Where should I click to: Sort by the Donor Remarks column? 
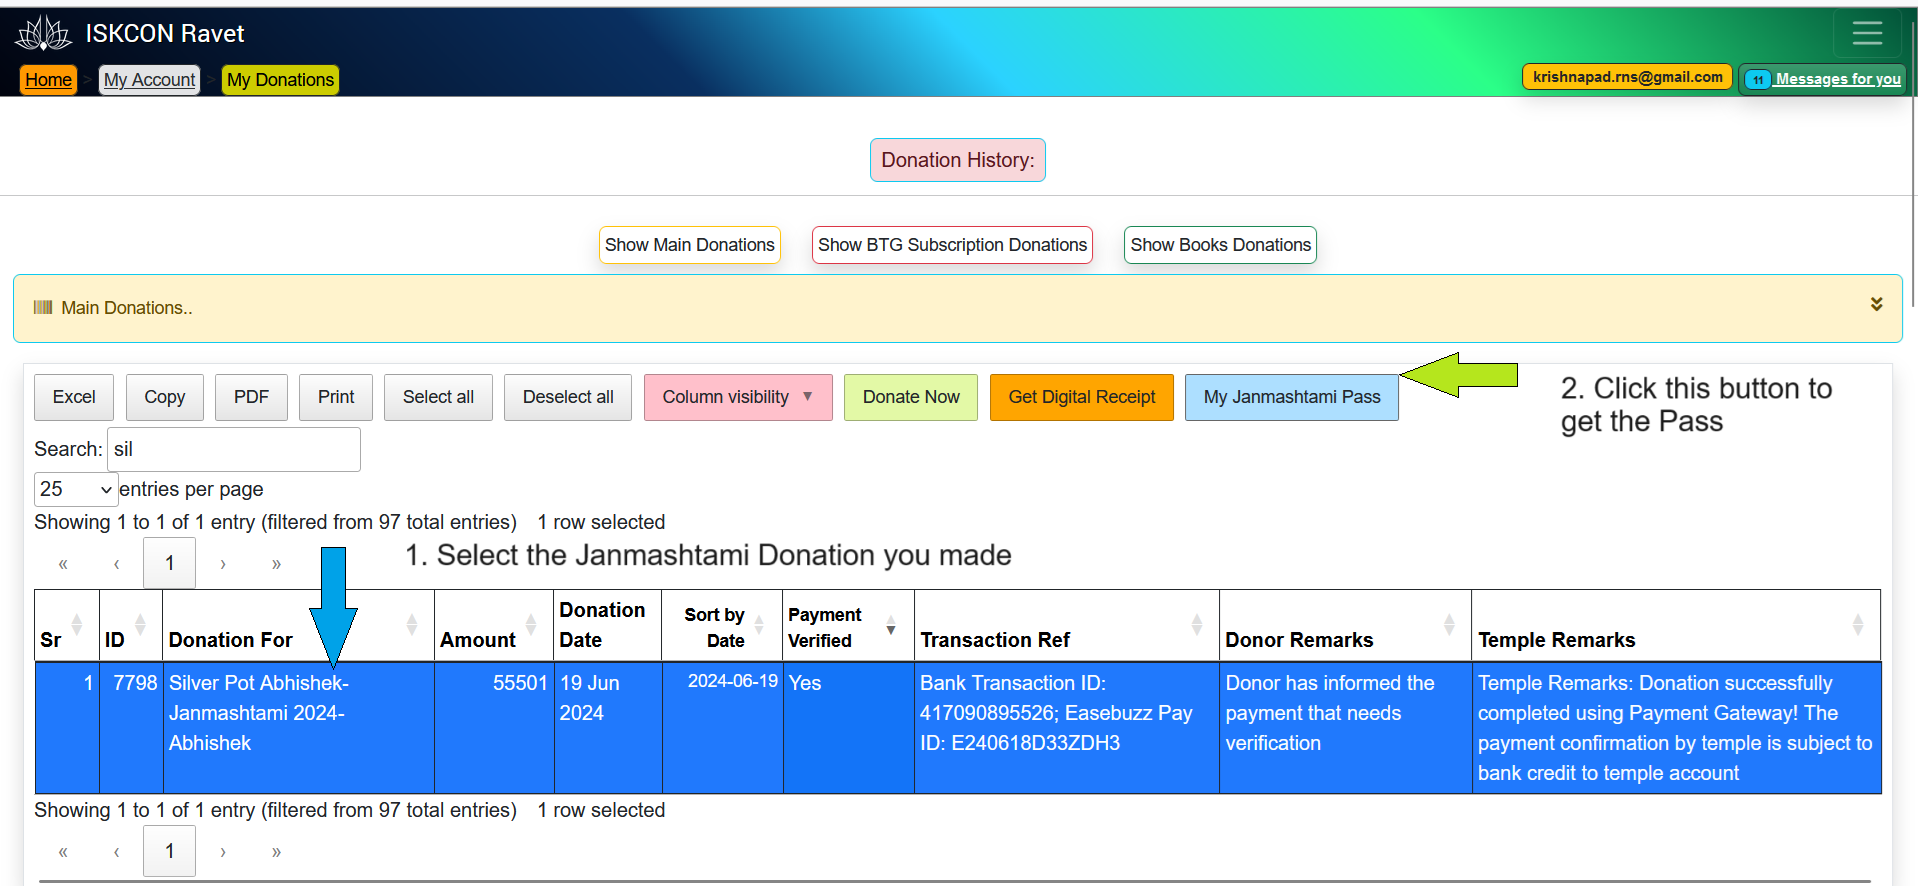(x=1345, y=625)
